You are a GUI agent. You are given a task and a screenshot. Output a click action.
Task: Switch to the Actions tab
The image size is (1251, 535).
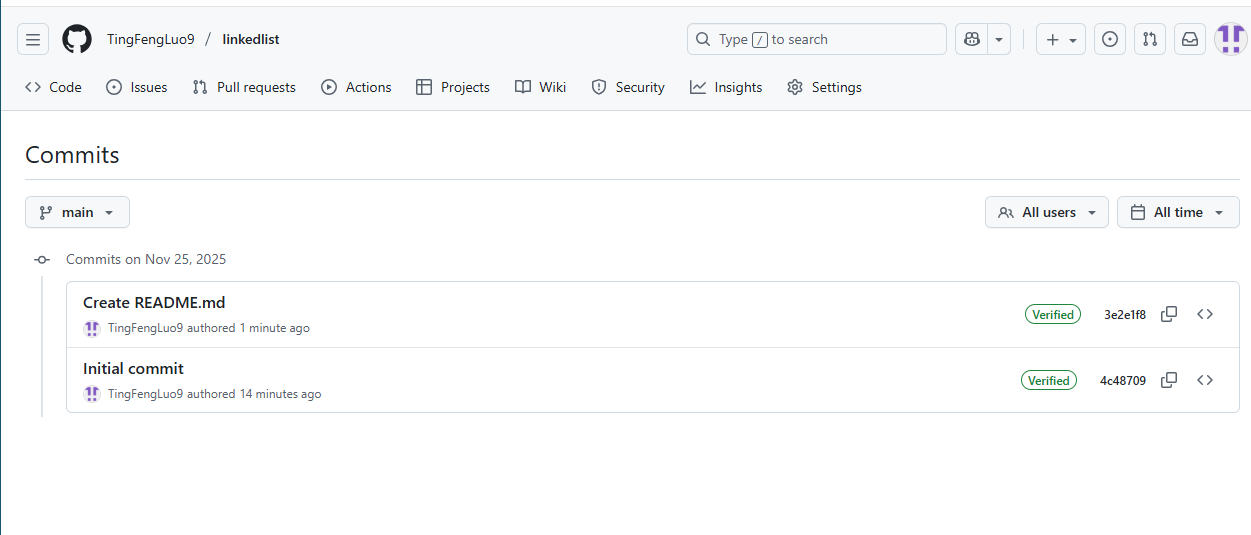[x=356, y=87]
